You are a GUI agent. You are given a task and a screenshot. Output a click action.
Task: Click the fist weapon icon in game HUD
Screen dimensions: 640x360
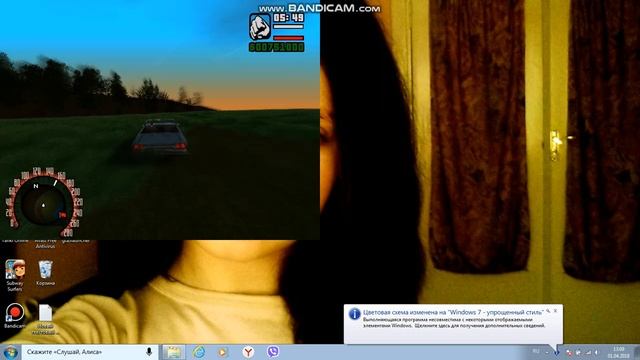point(260,27)
